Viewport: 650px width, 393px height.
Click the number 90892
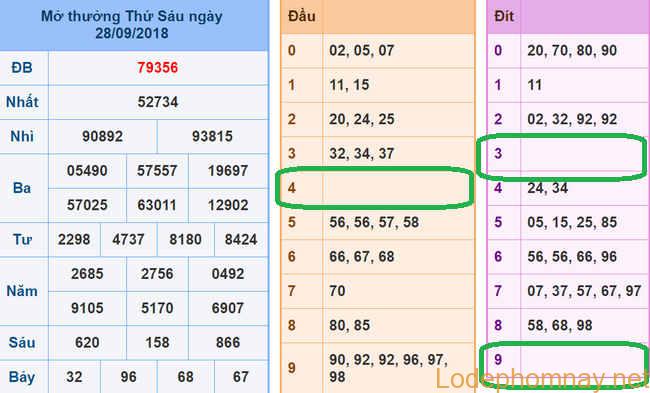[x=102, y=136]
